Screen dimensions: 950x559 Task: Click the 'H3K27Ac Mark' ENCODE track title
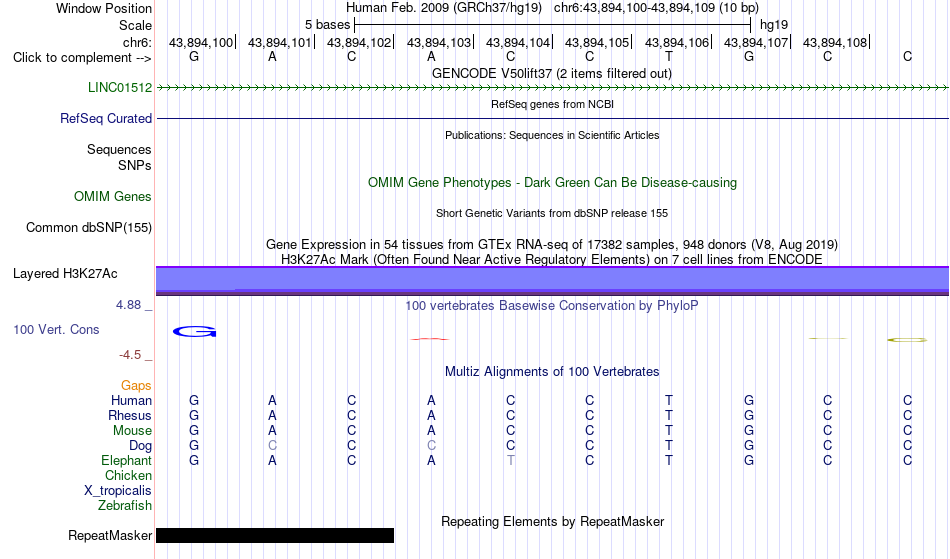[552, 260]
